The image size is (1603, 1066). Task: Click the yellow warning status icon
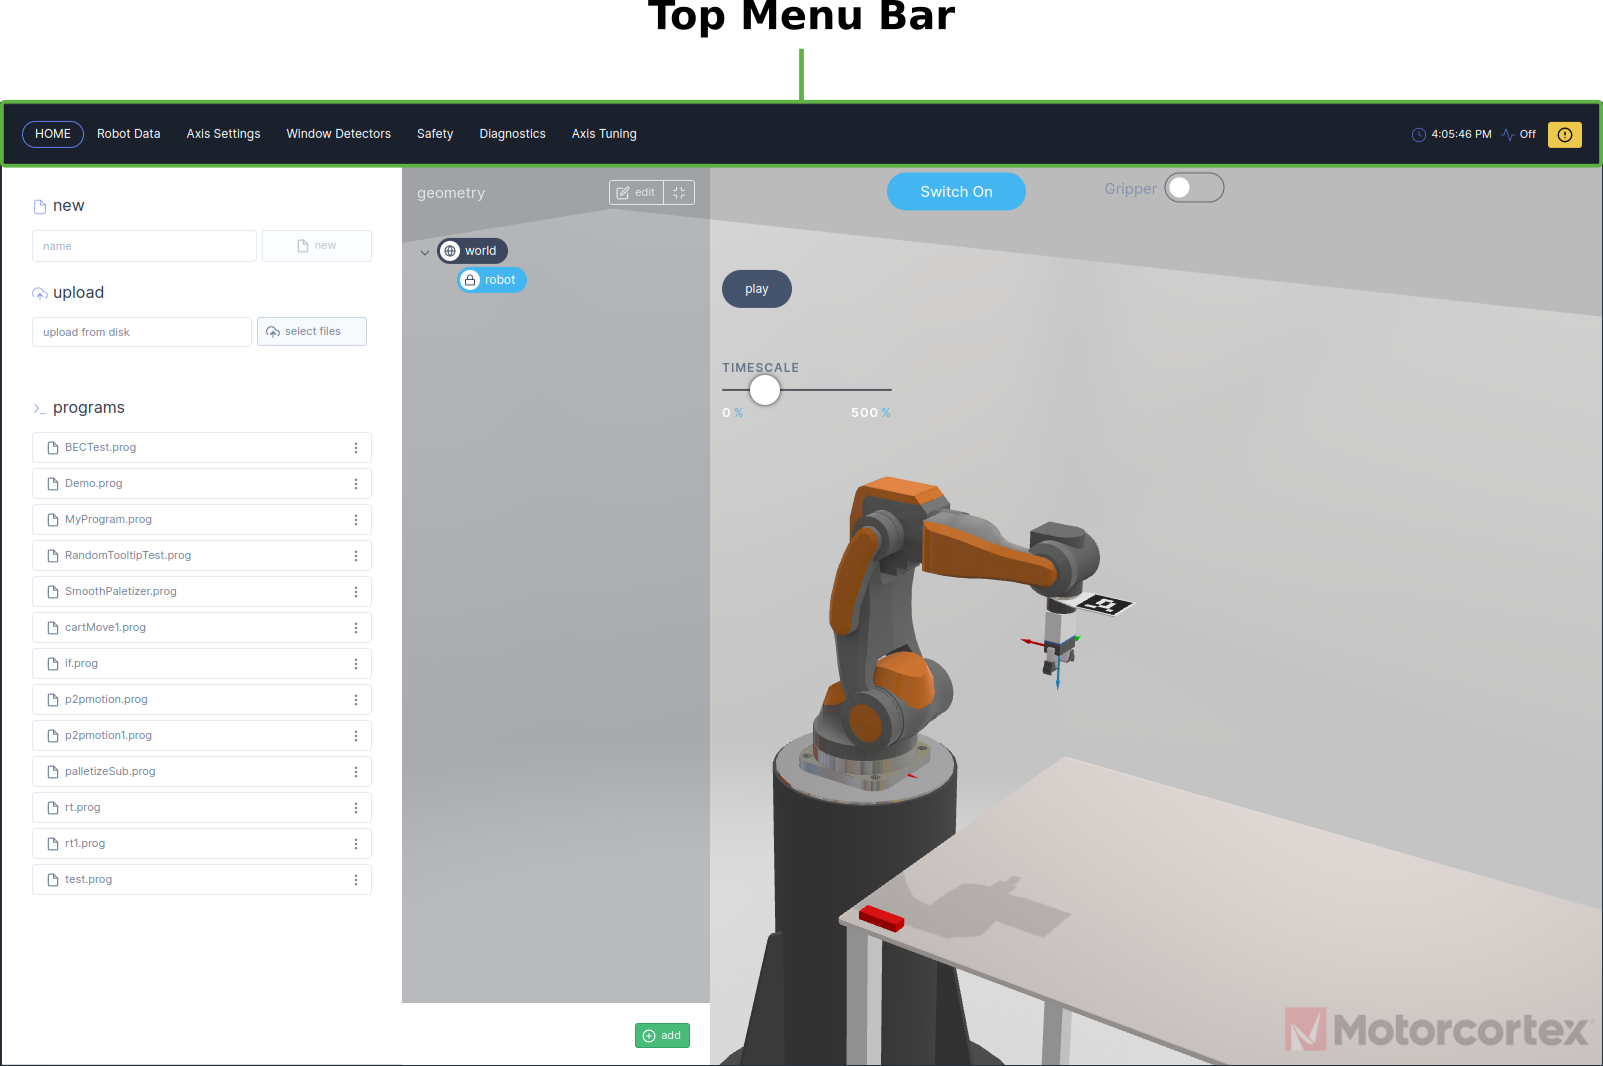click(1565, 135)
